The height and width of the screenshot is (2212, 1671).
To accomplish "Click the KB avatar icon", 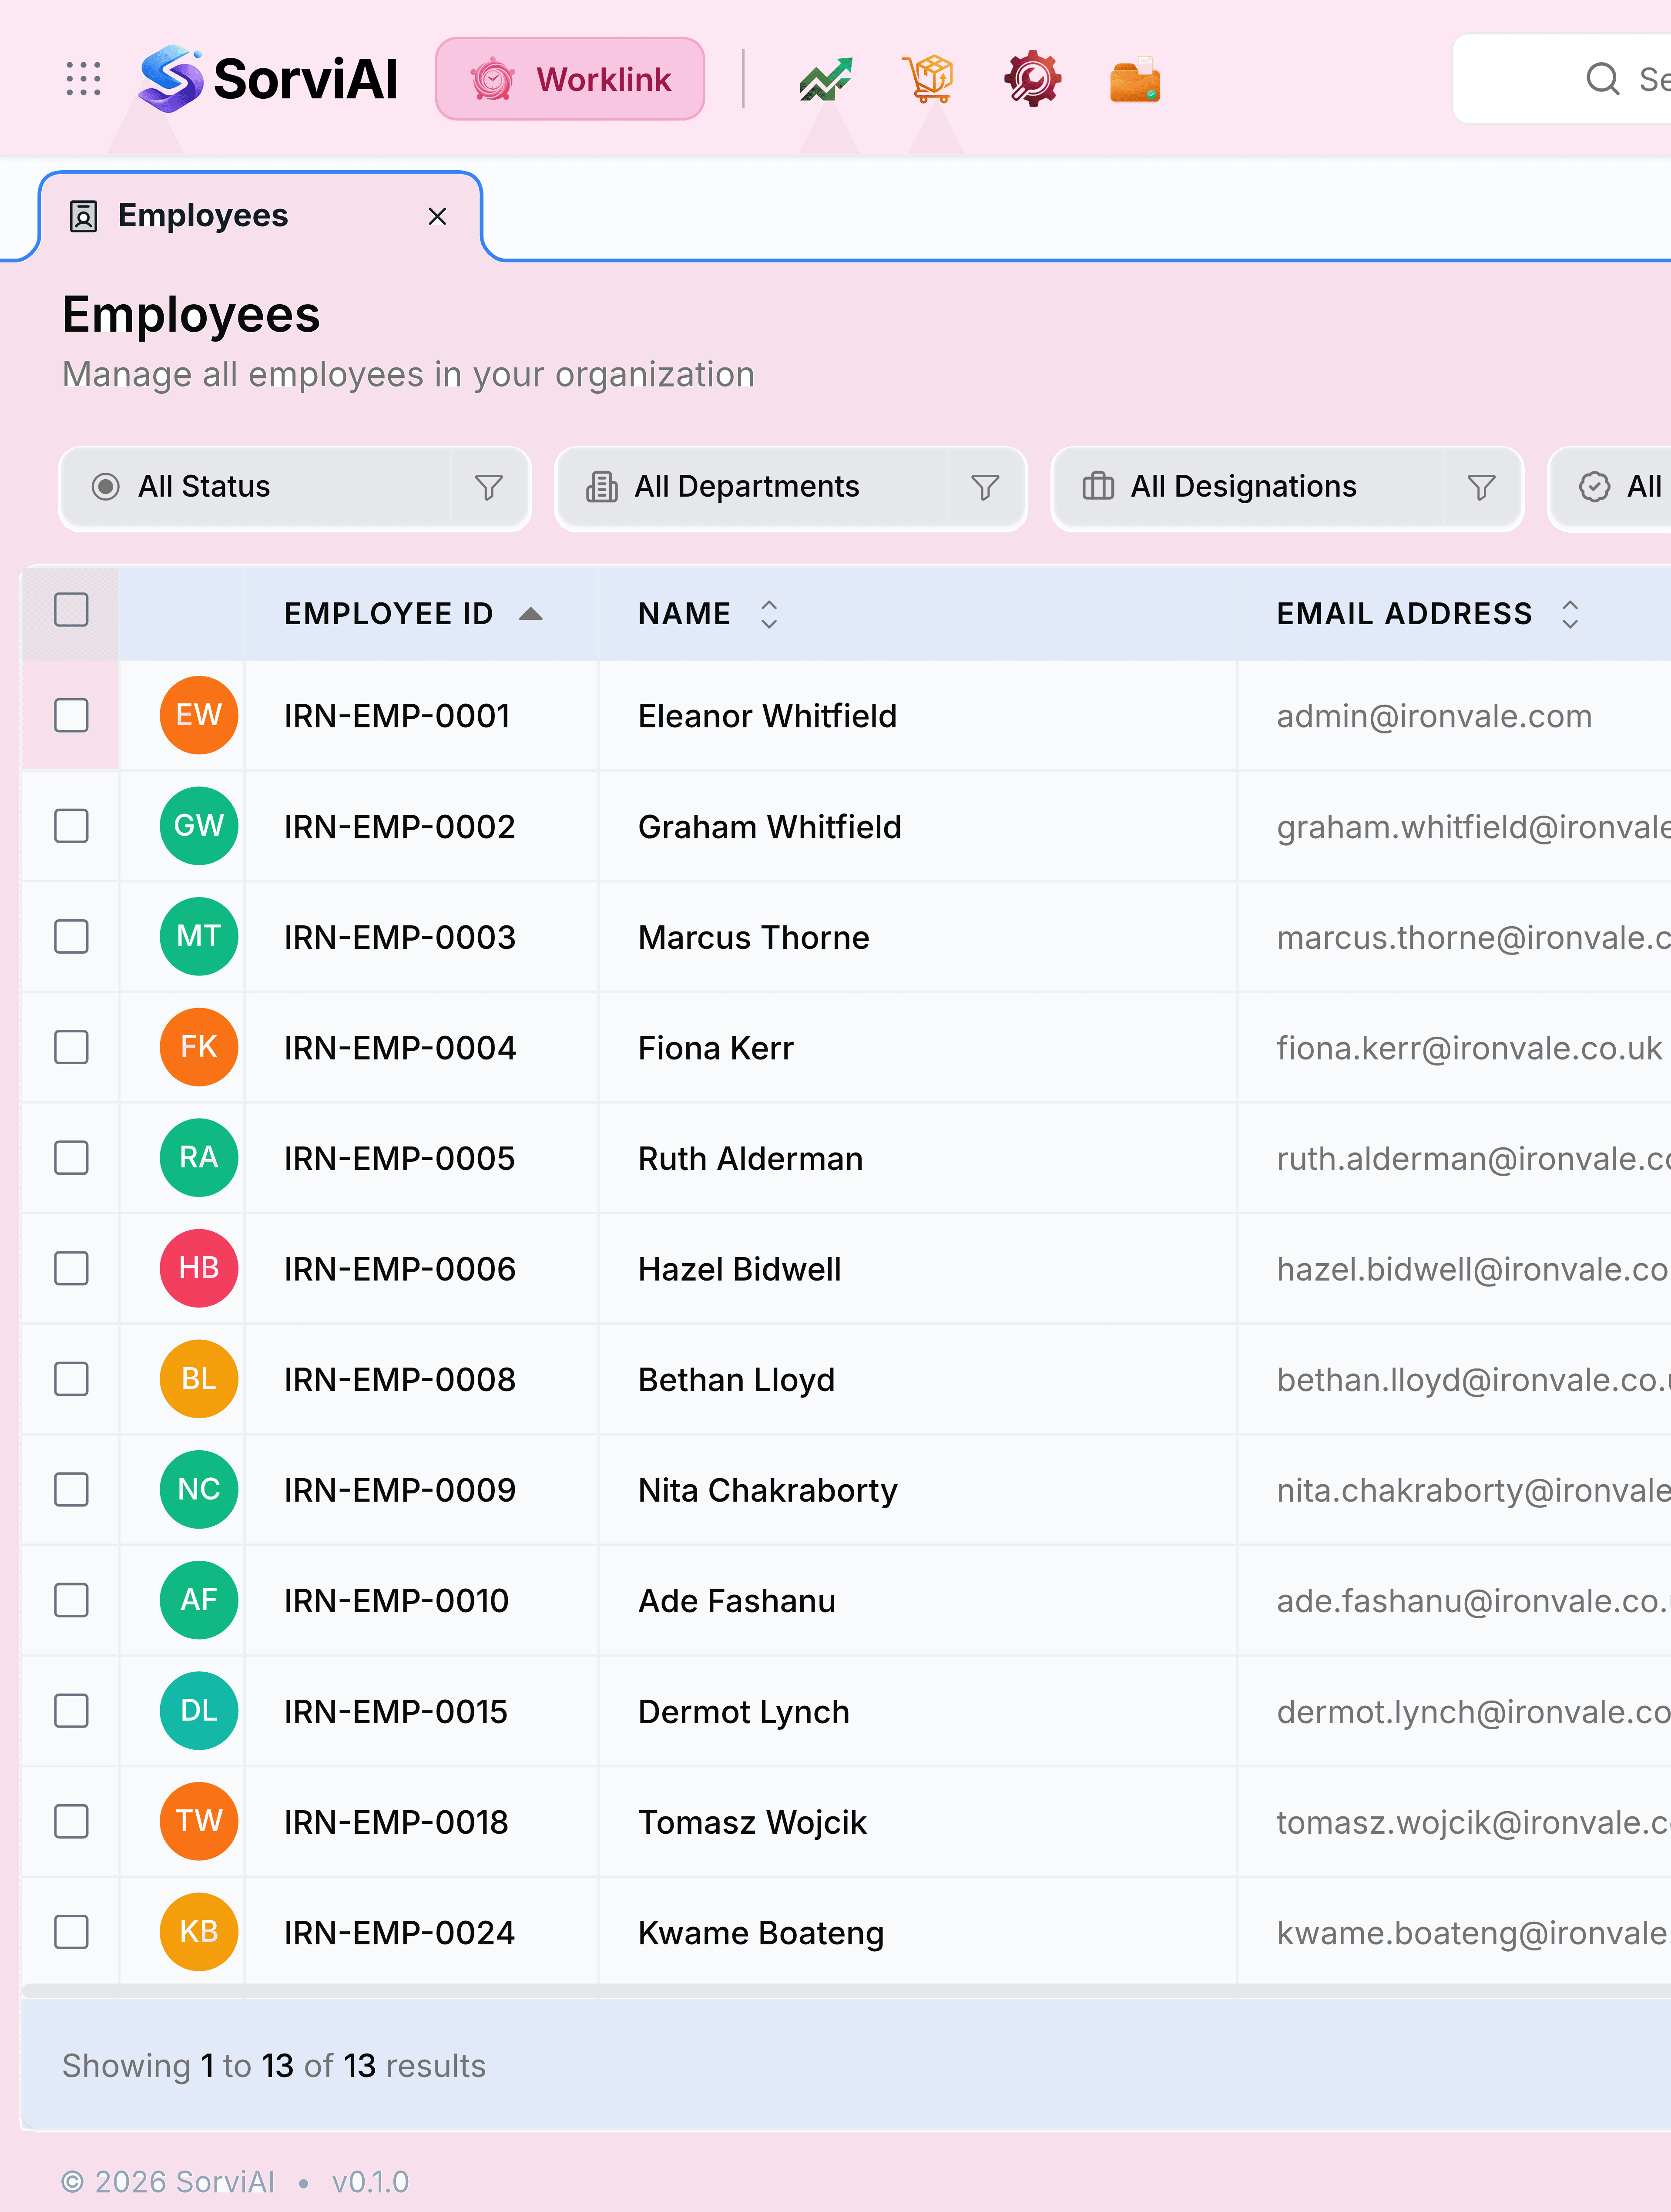I will [x=199, y=1932].
